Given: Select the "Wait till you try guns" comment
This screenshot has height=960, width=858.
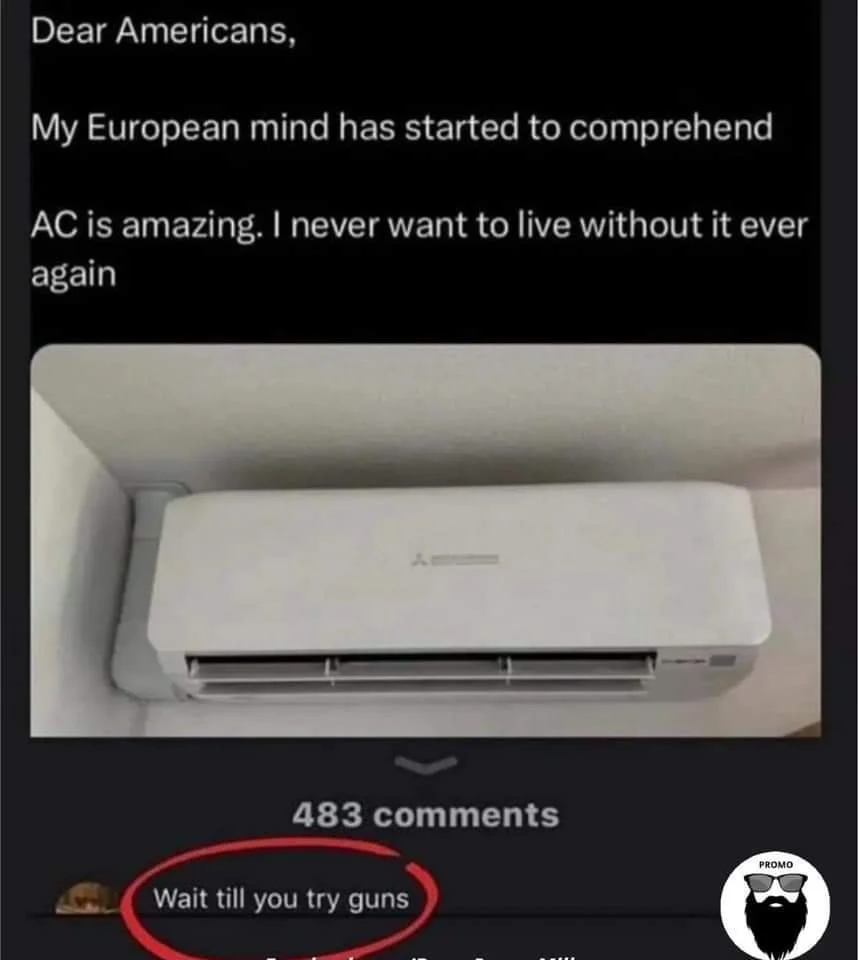Looking at the screenshot, I should coord(281,899).
